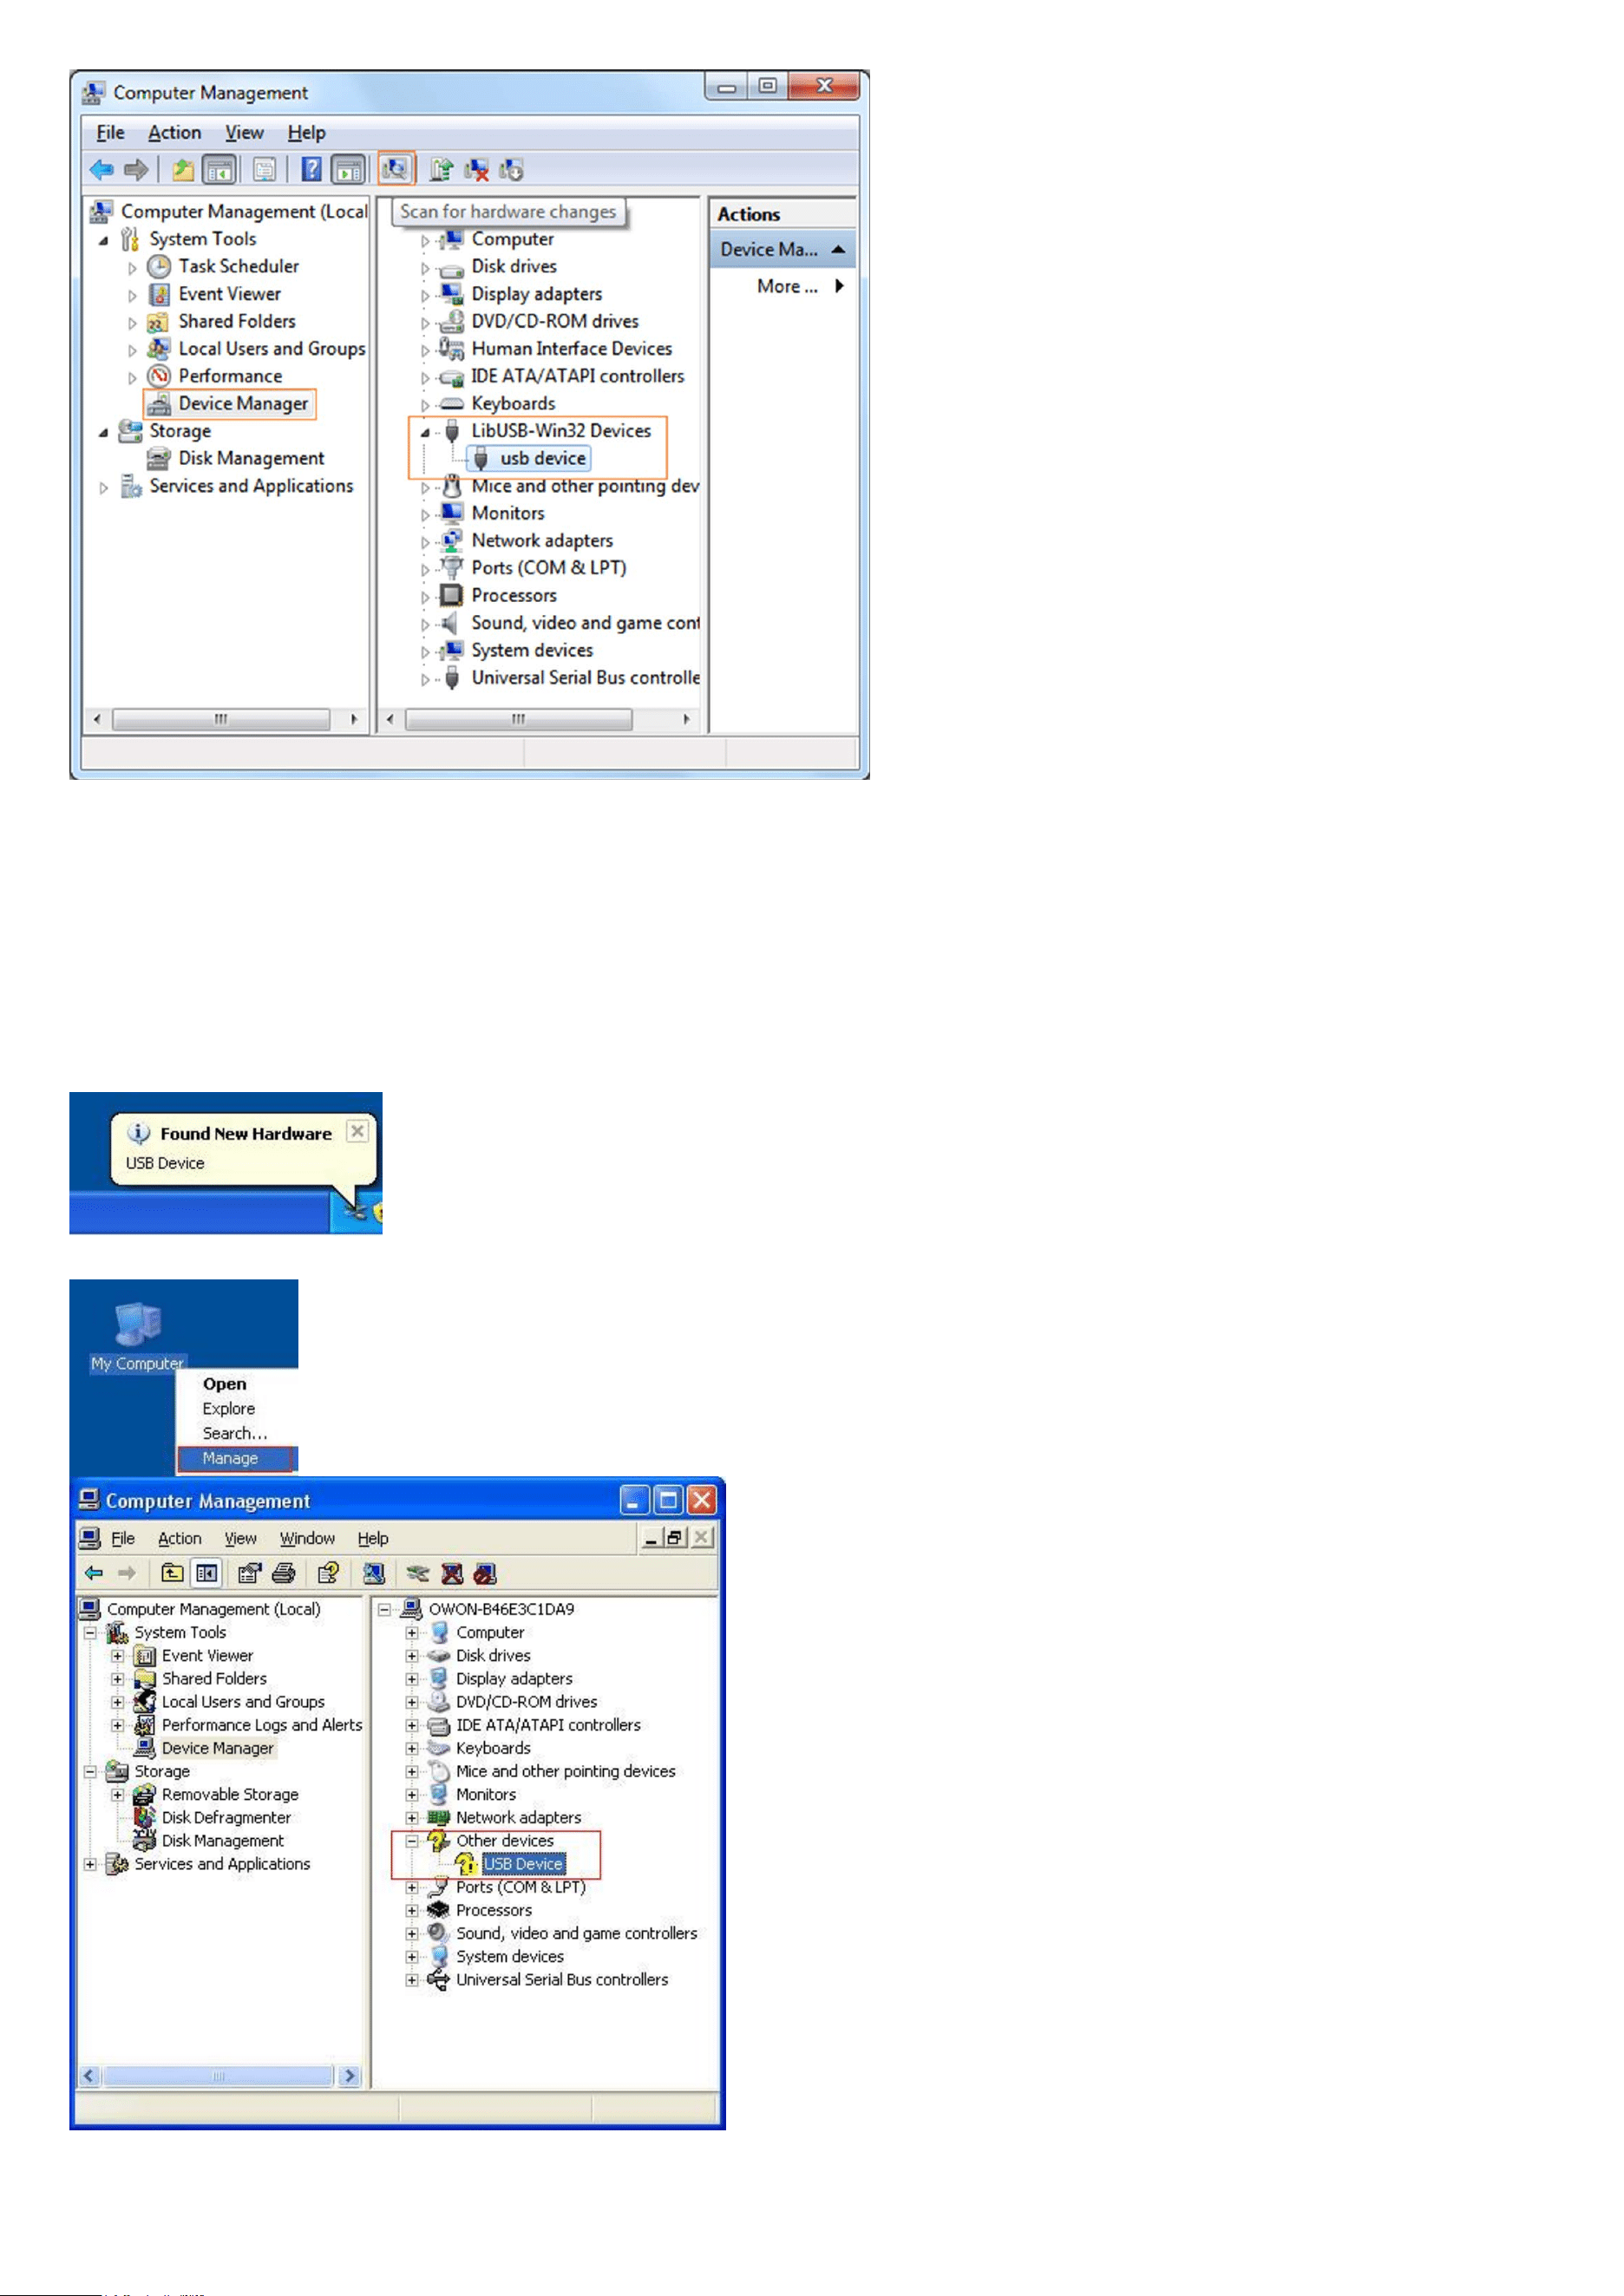Click the Update Driver Software icon in the Windows 7 toolbar
Viewport: 1624px width, 2296px height.
(441, 170)
